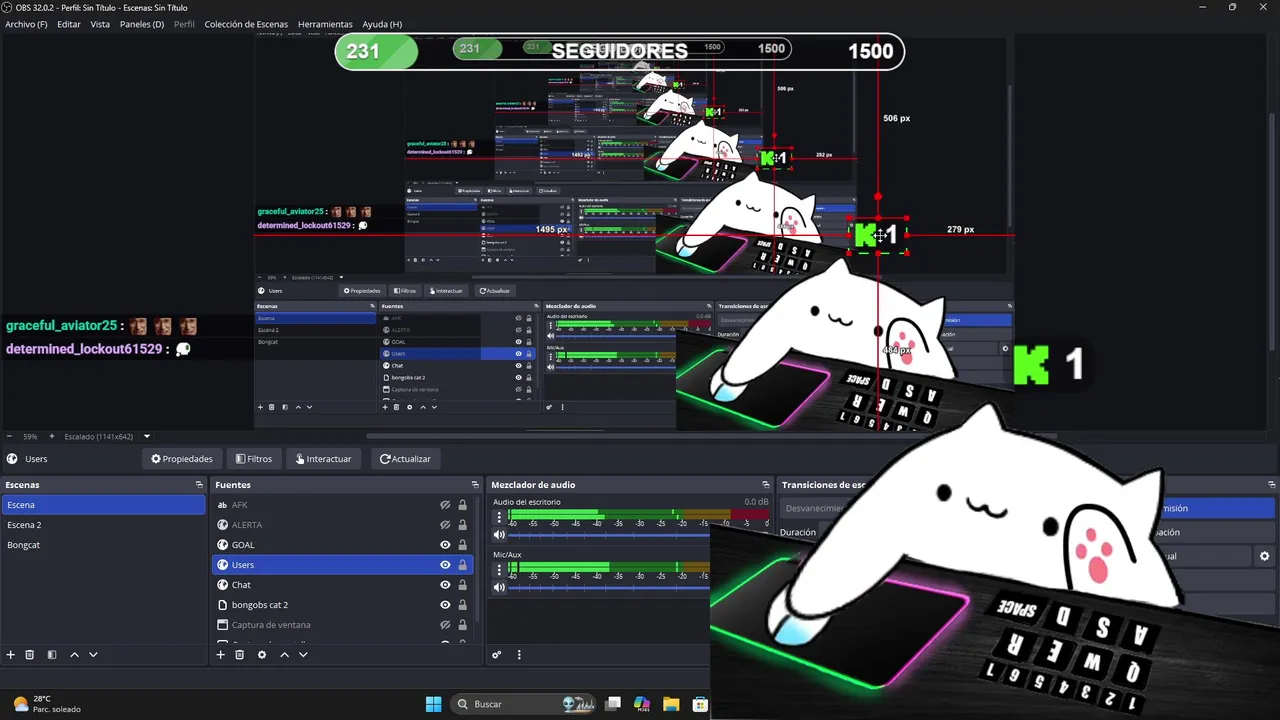Open scene filters icon in Escenas toolbar
This screenshot has width=1280, height=720.
(x=52, y=655)
